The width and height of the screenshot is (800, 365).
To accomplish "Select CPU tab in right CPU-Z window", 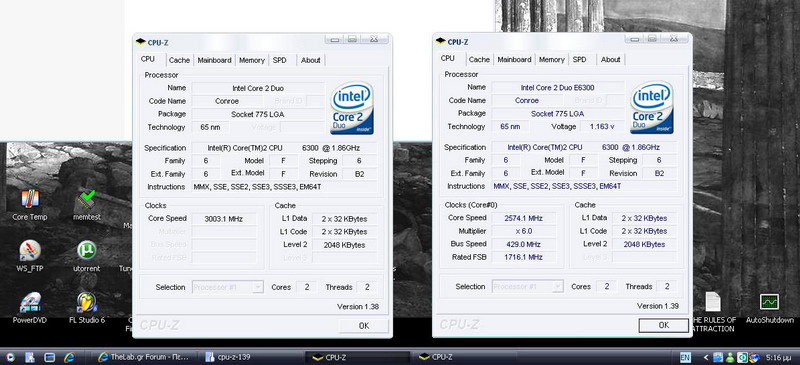I will pos(447,59).
